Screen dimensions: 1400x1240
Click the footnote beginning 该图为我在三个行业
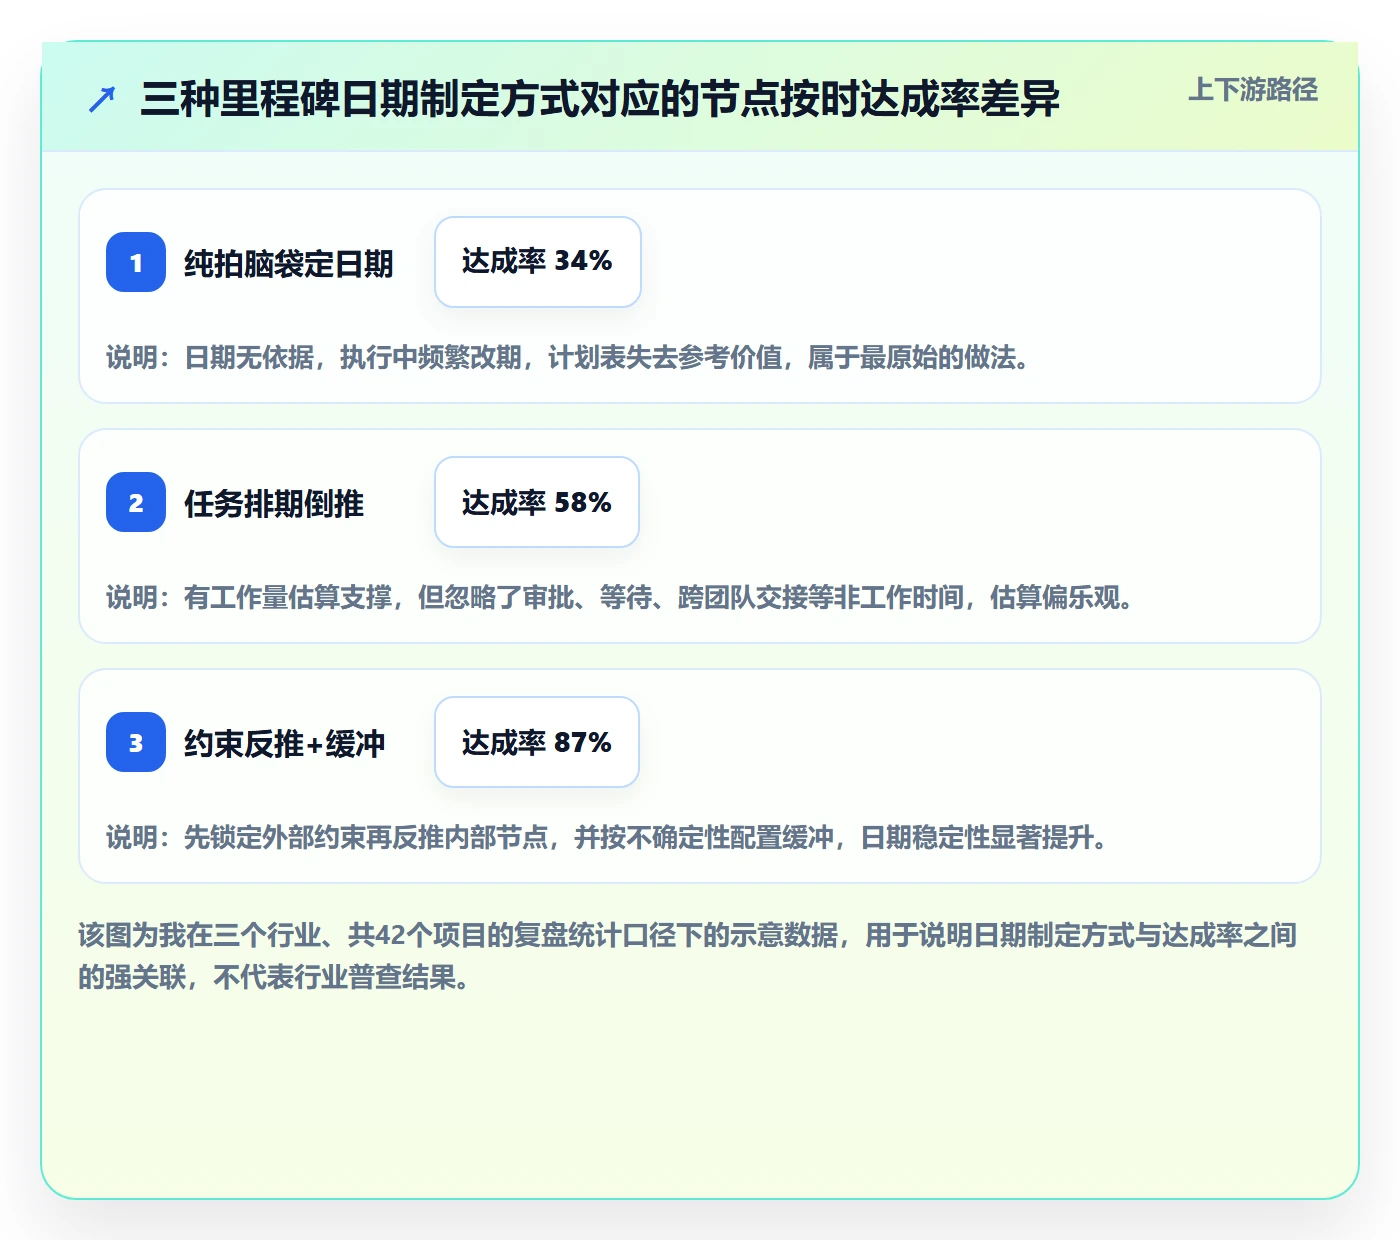tap(688, 956)
